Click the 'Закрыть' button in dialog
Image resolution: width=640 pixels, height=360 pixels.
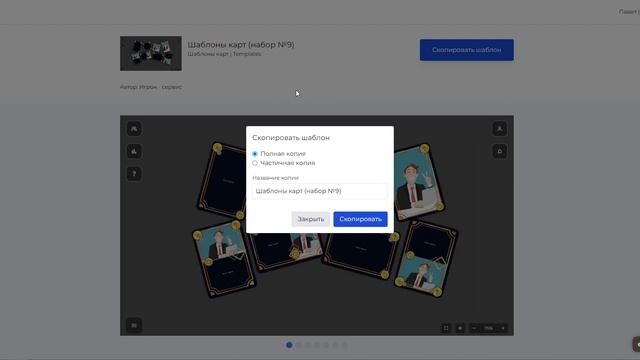click(311, 219)
